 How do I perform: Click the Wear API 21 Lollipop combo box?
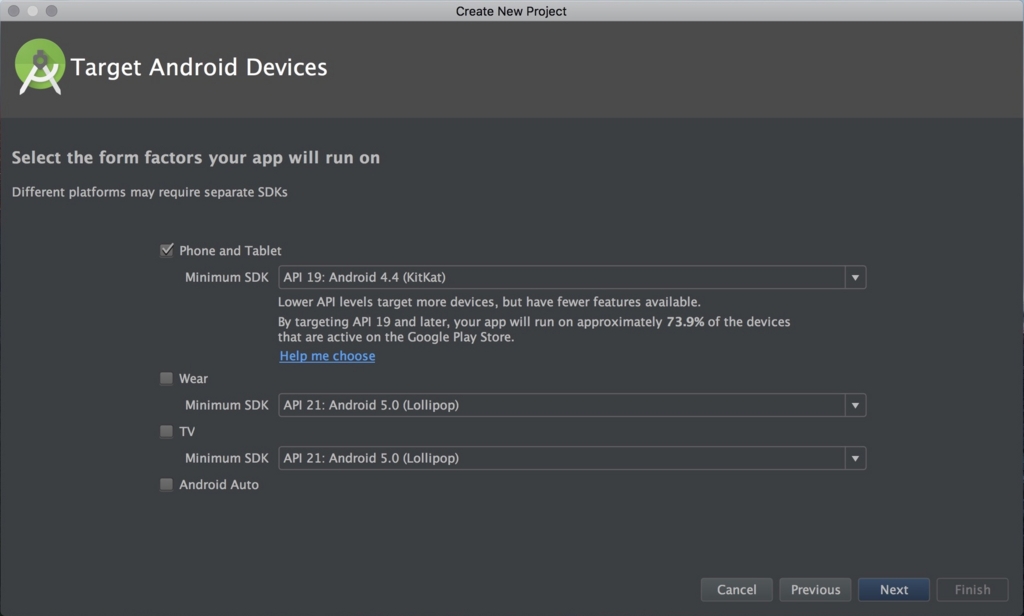560,405
